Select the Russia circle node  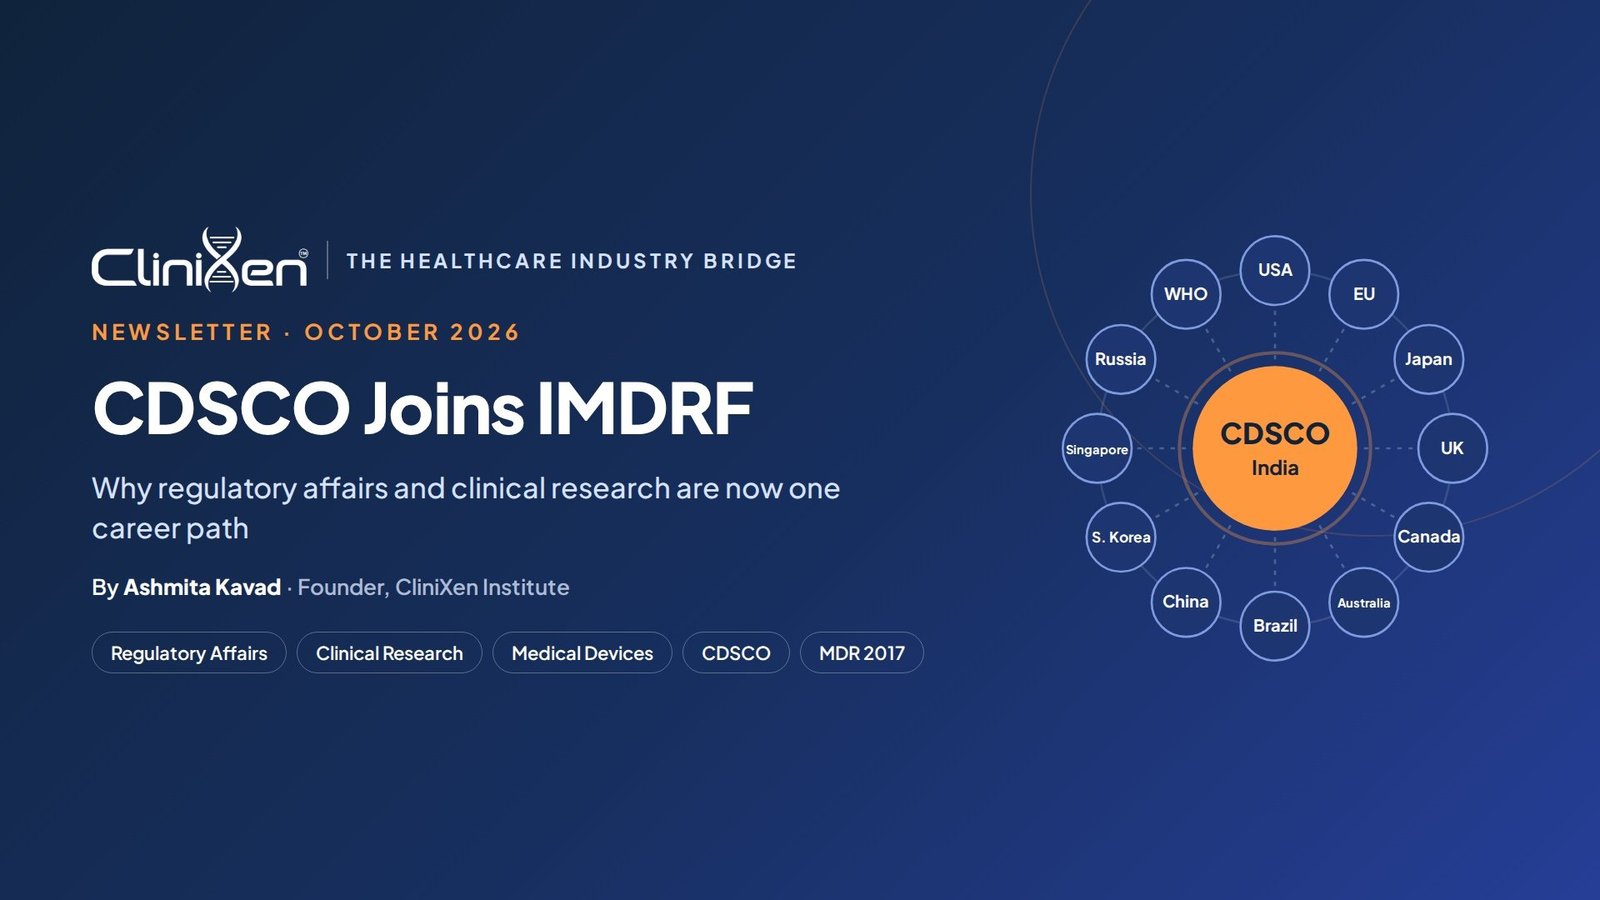(1121, 359)
